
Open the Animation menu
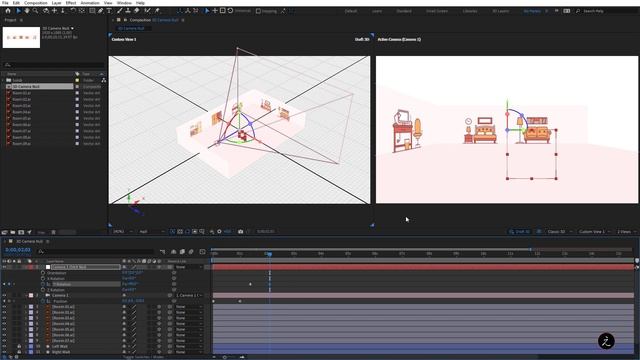90,3
